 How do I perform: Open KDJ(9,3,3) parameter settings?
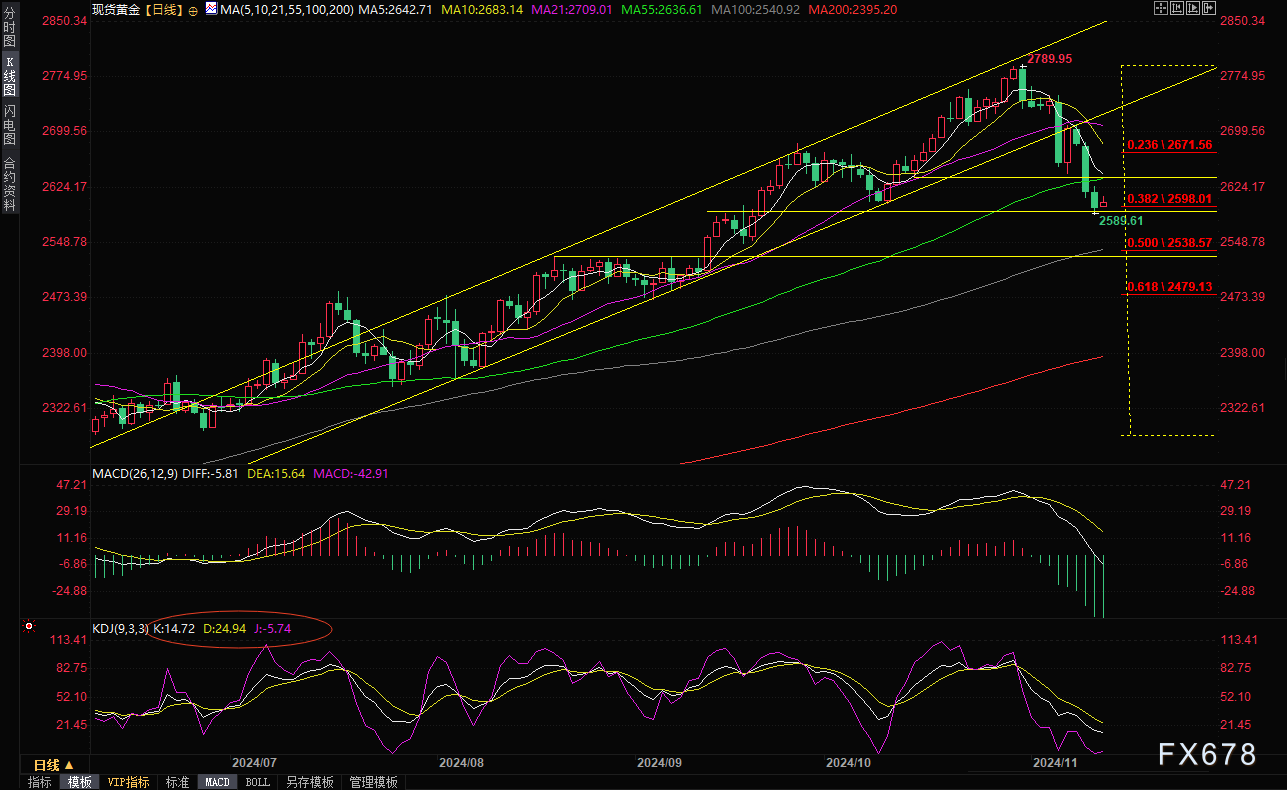pos(120,629)
